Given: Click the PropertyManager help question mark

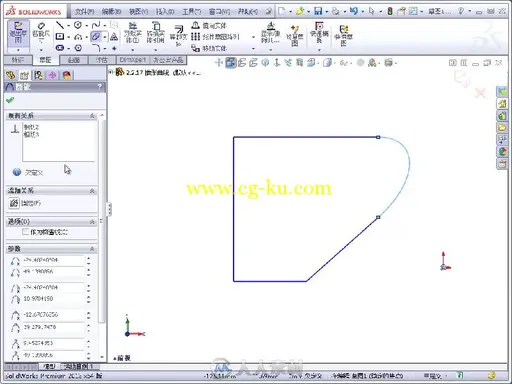Looking at the screenshot, I should point(100,87).
